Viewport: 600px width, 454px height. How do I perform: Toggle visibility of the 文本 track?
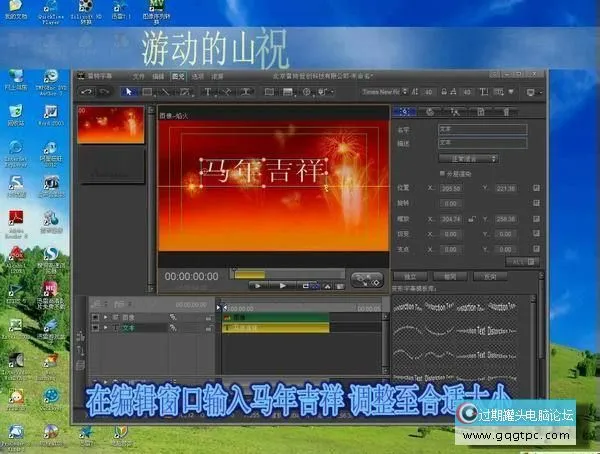click(95, 328)
